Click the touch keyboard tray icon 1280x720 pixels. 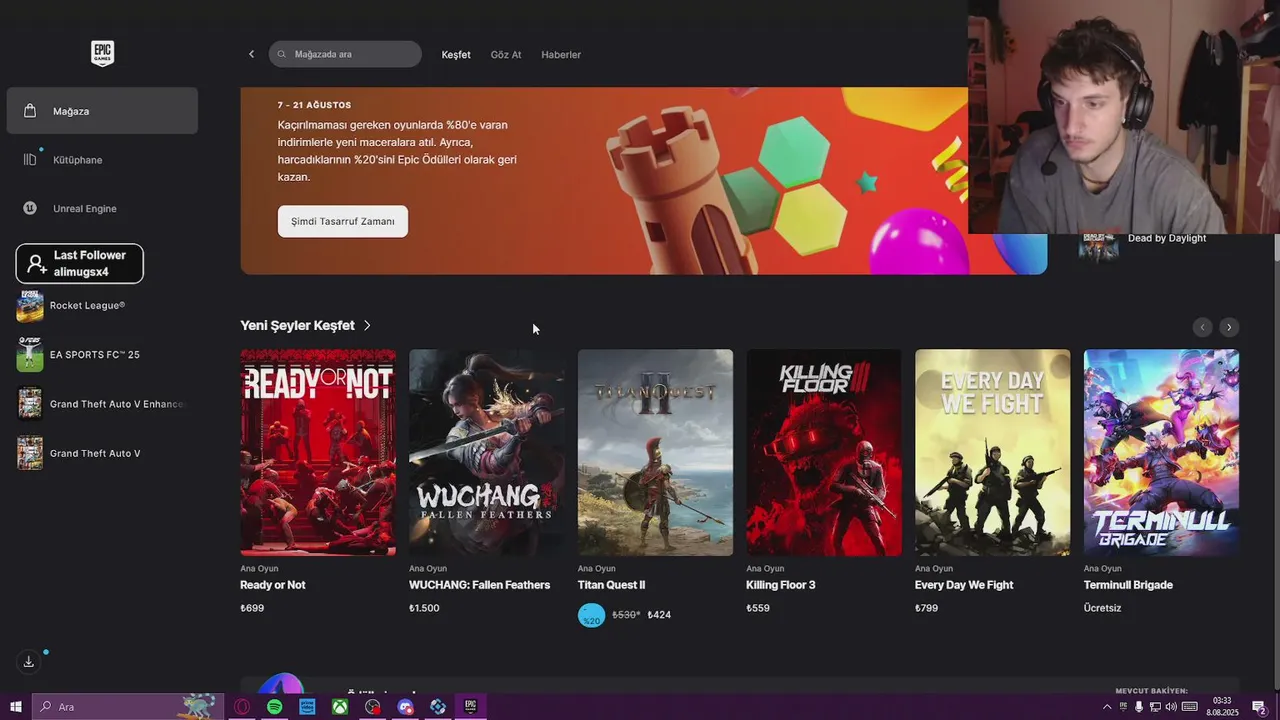click(1190, 707)
